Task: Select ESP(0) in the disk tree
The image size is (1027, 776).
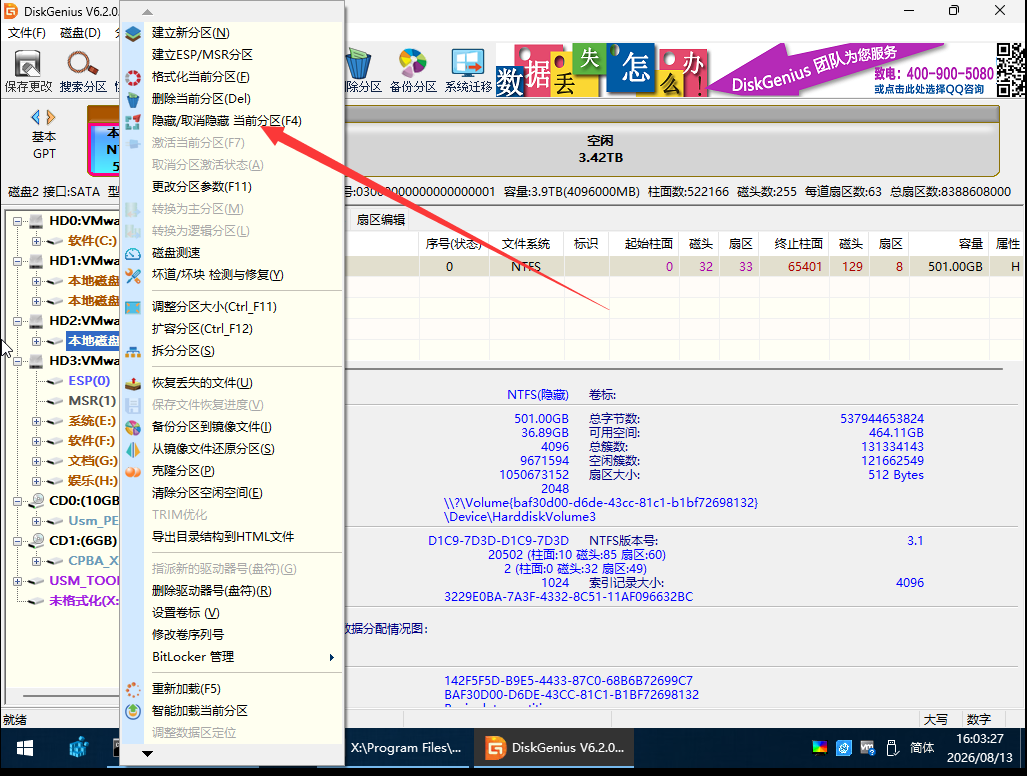Action: pos(89,380)
